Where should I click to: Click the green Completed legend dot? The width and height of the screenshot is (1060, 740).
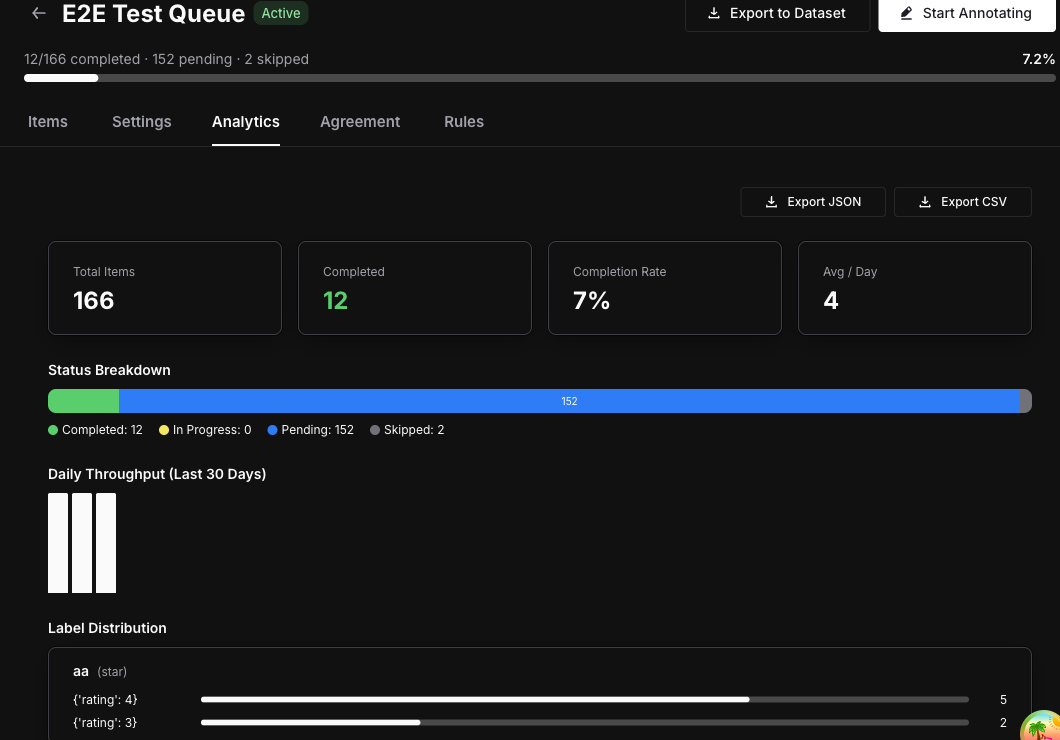[x=52, y=429]
